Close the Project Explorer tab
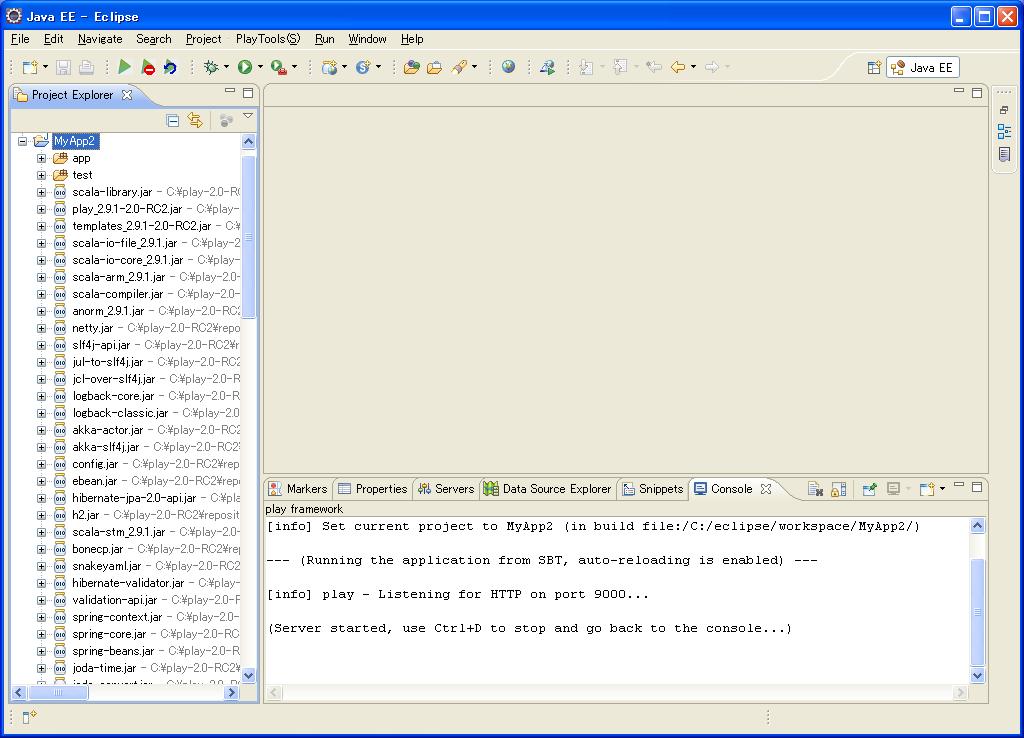The width and height of the screenshot is (1024, 738). [127, 95]
